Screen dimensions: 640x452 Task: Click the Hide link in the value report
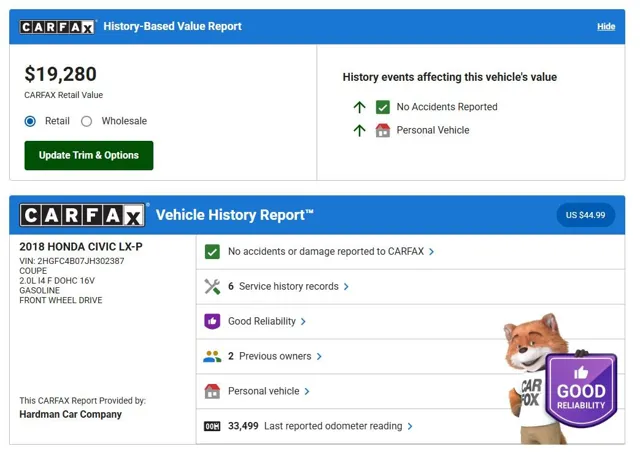tap(606, 27)
